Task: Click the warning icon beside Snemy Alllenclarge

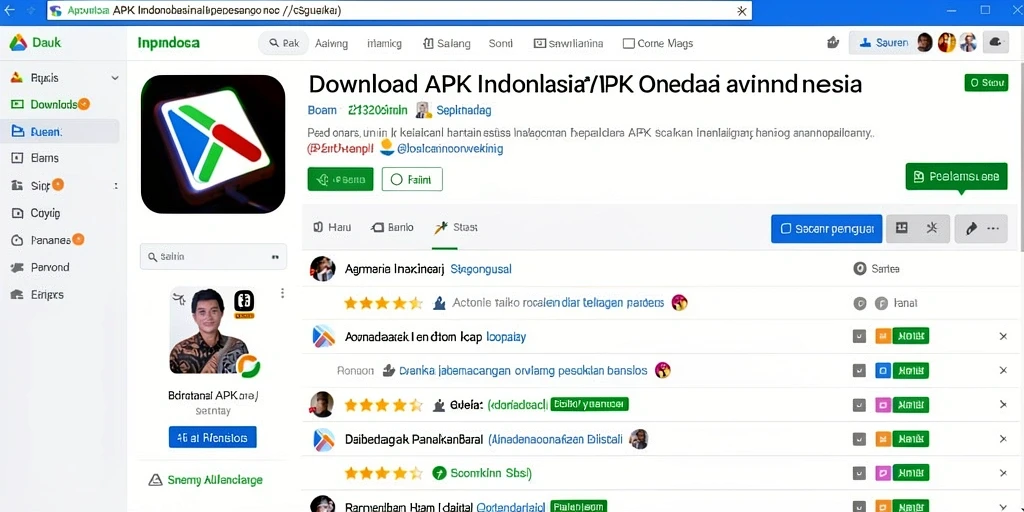Action: point(155,480)
